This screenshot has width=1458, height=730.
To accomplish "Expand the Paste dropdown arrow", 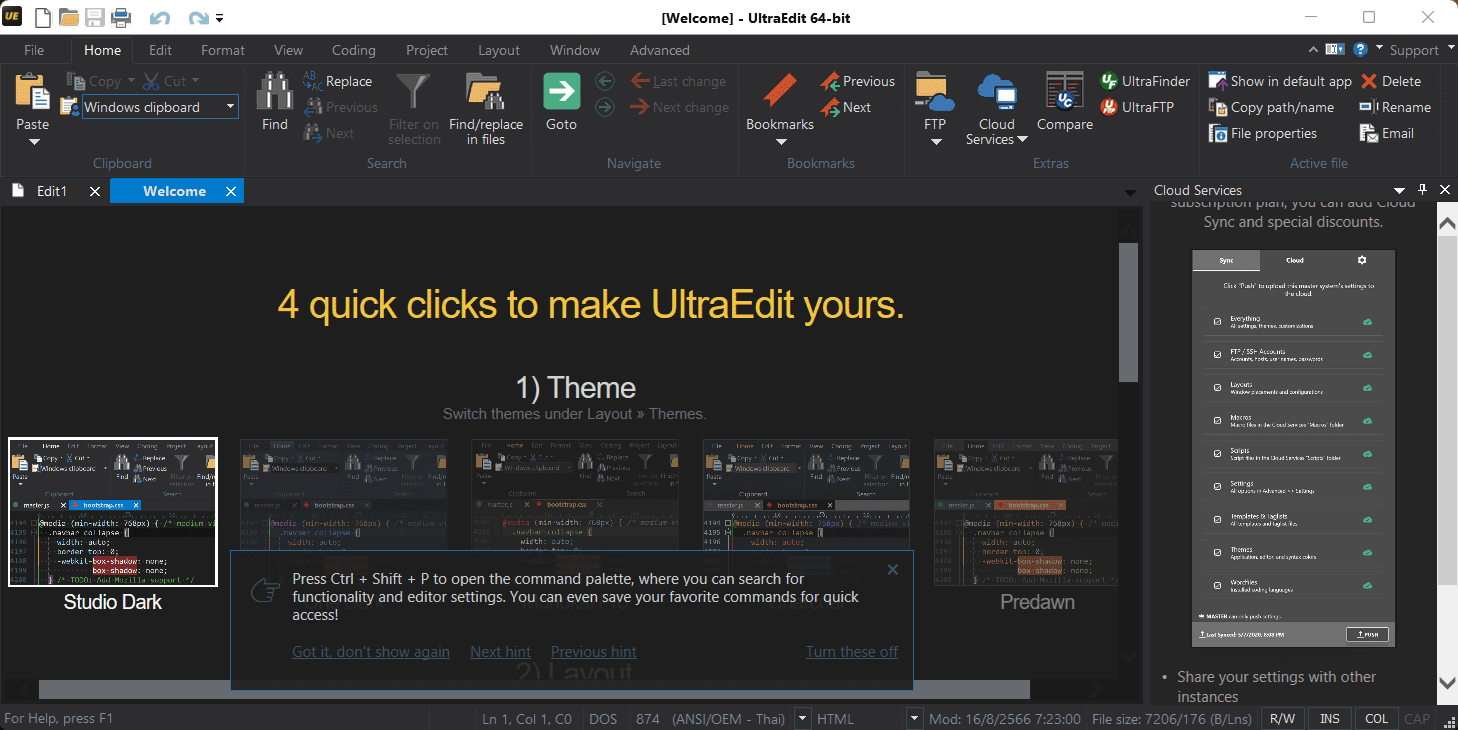I will [33, 141].
